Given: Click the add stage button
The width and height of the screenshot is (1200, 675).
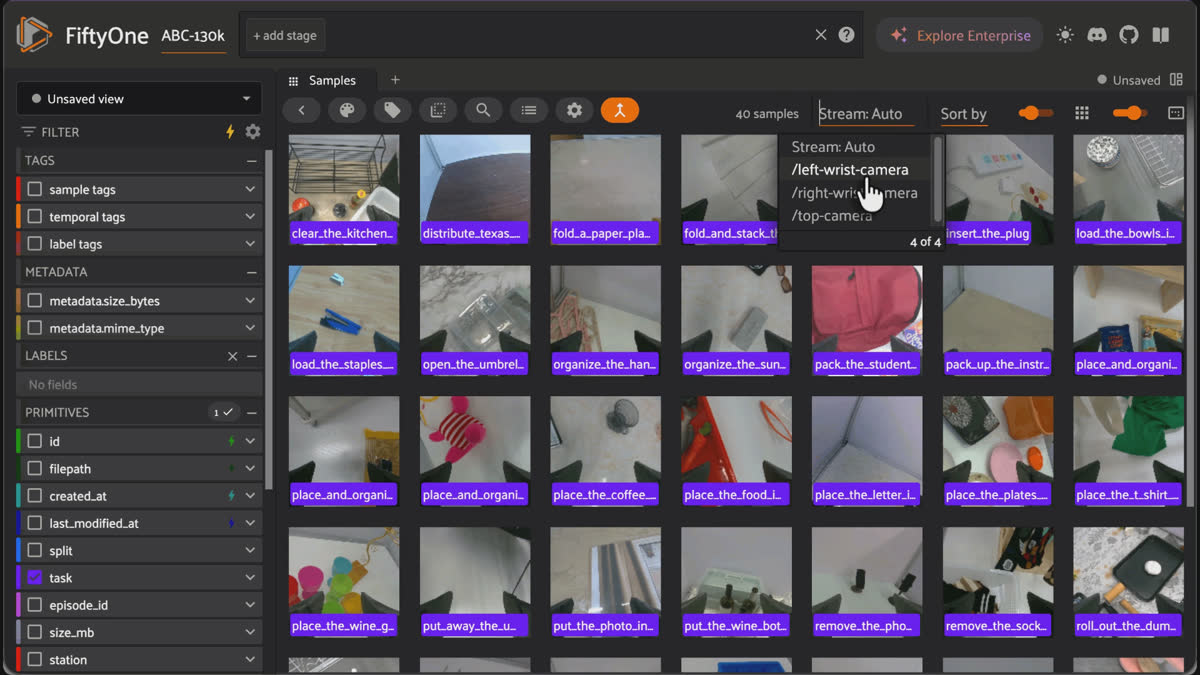Looking at the screenshot, I should point(286,35).
